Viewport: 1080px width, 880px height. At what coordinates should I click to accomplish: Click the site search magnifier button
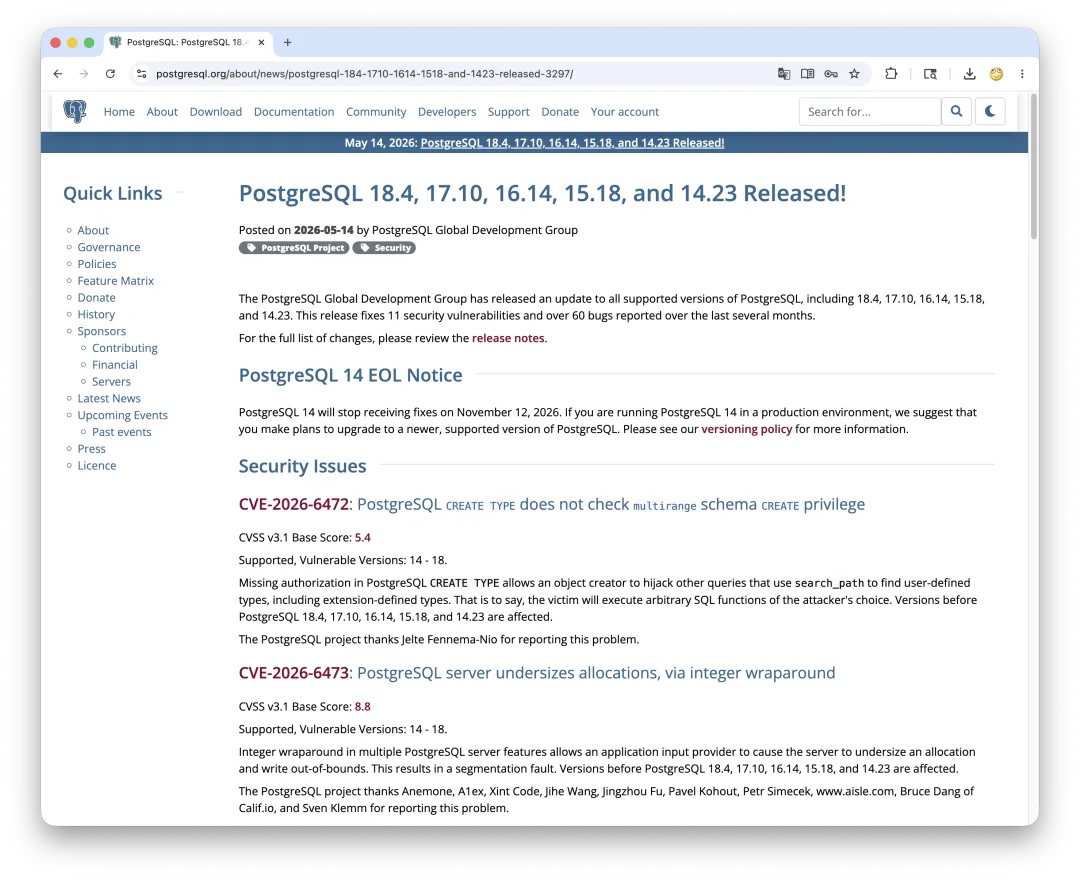956,111
